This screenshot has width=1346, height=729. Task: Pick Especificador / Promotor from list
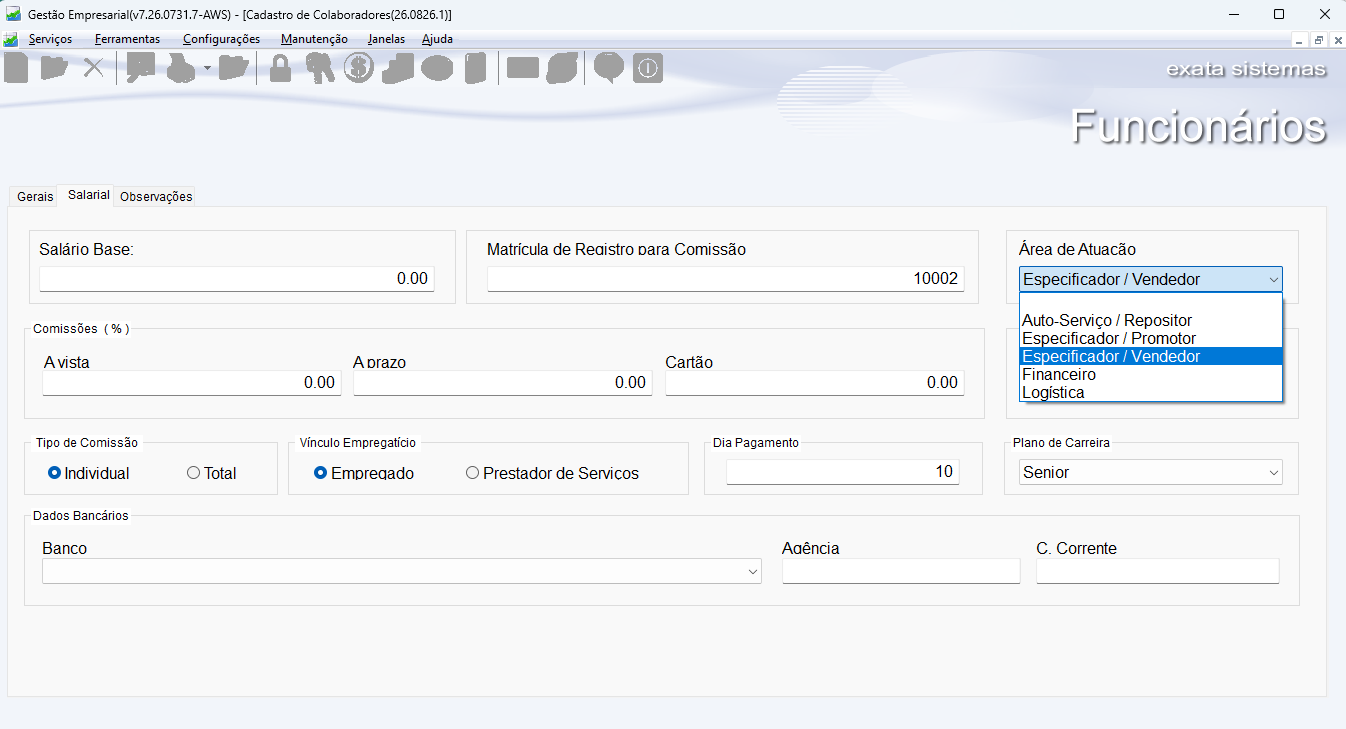pos(1150,338)
